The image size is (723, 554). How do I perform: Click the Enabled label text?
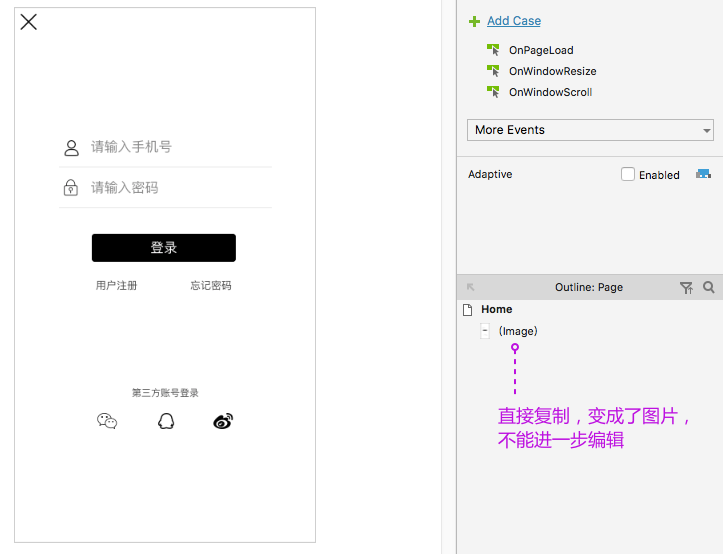tap(659, 175)
